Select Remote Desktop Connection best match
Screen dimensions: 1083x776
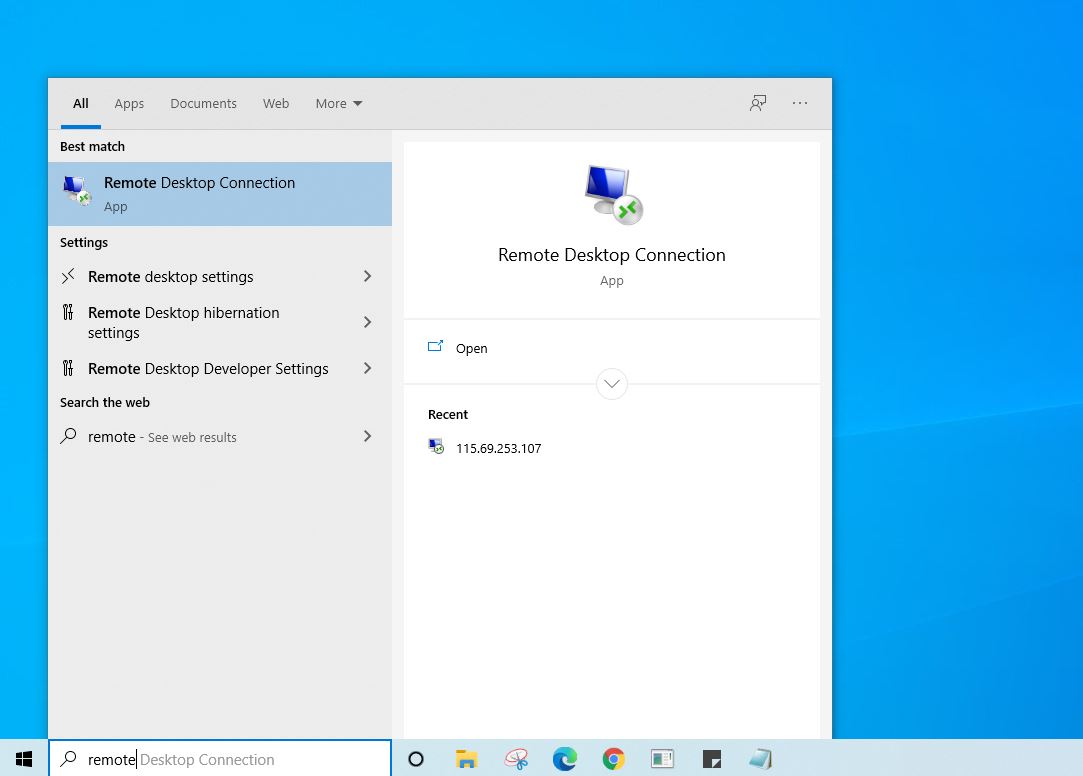(220, 194)
